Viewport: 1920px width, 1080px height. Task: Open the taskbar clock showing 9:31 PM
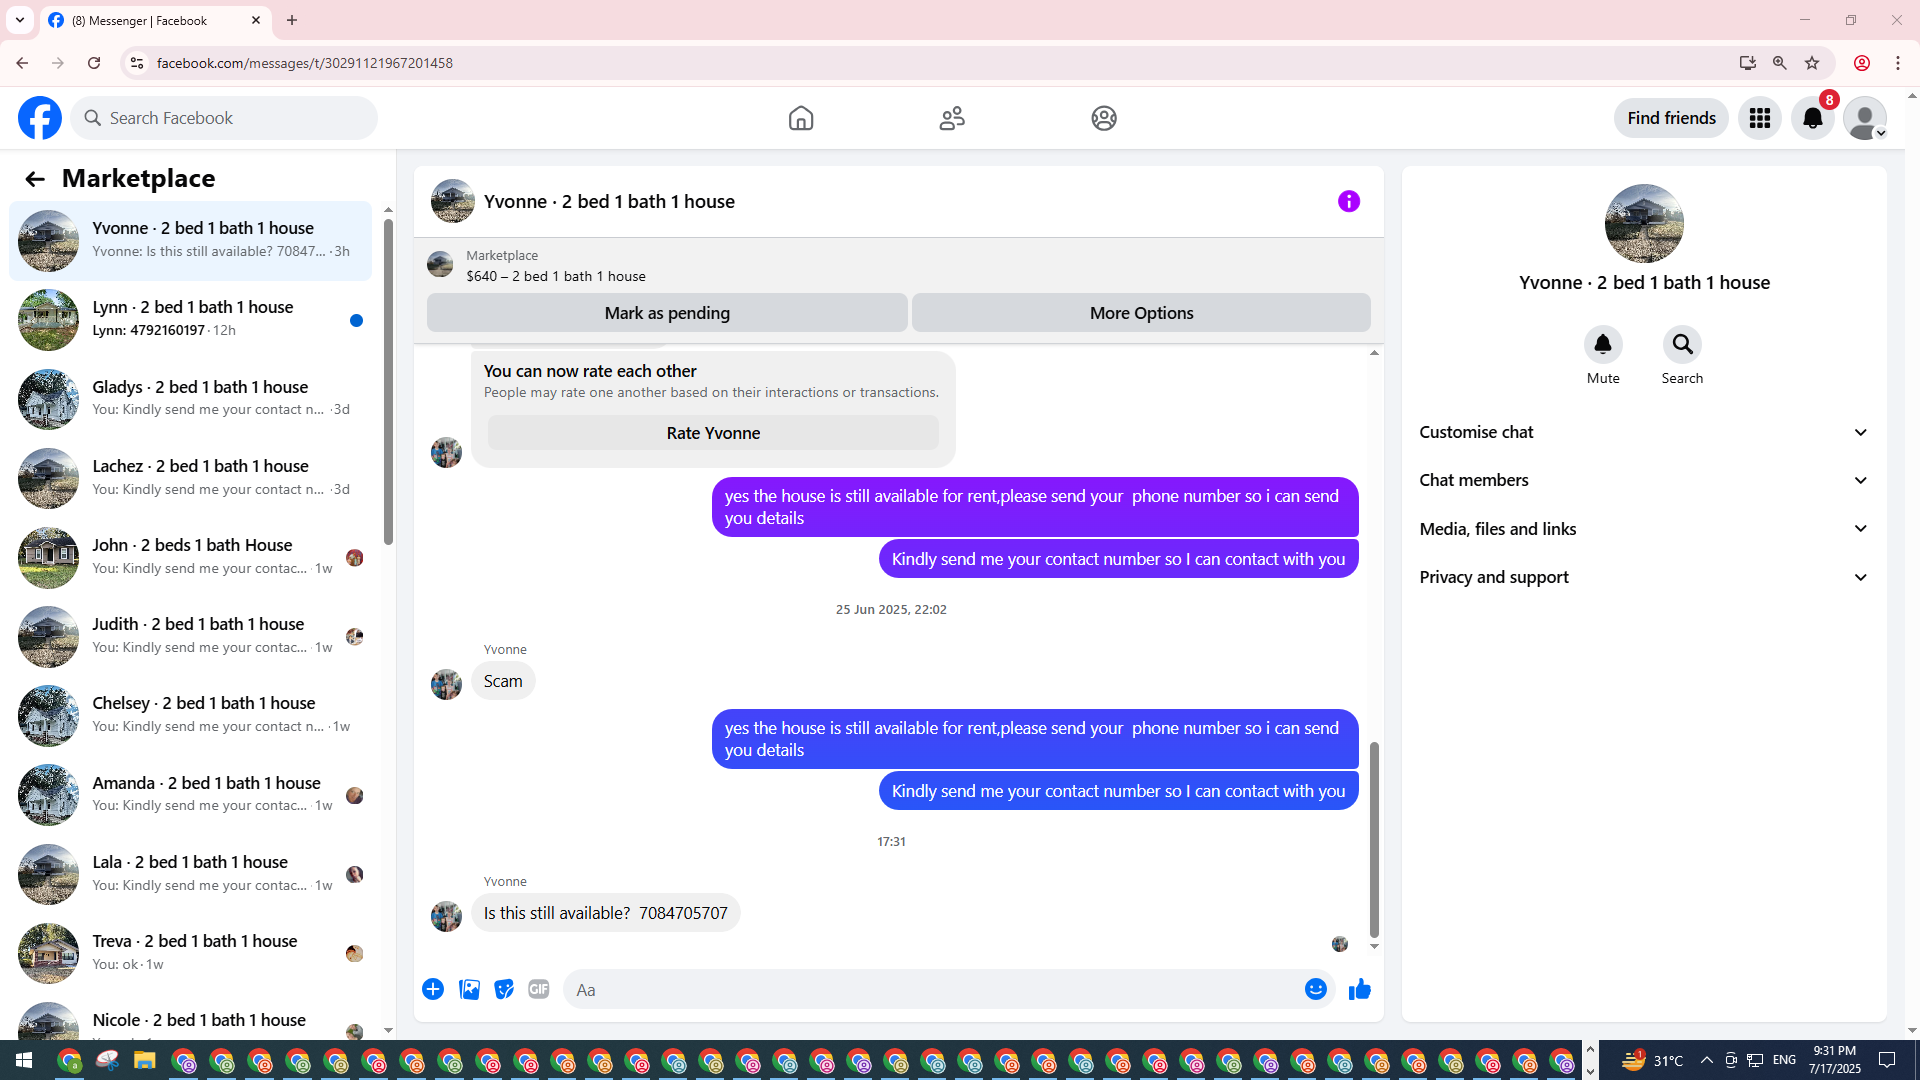click(1834, 1060)
